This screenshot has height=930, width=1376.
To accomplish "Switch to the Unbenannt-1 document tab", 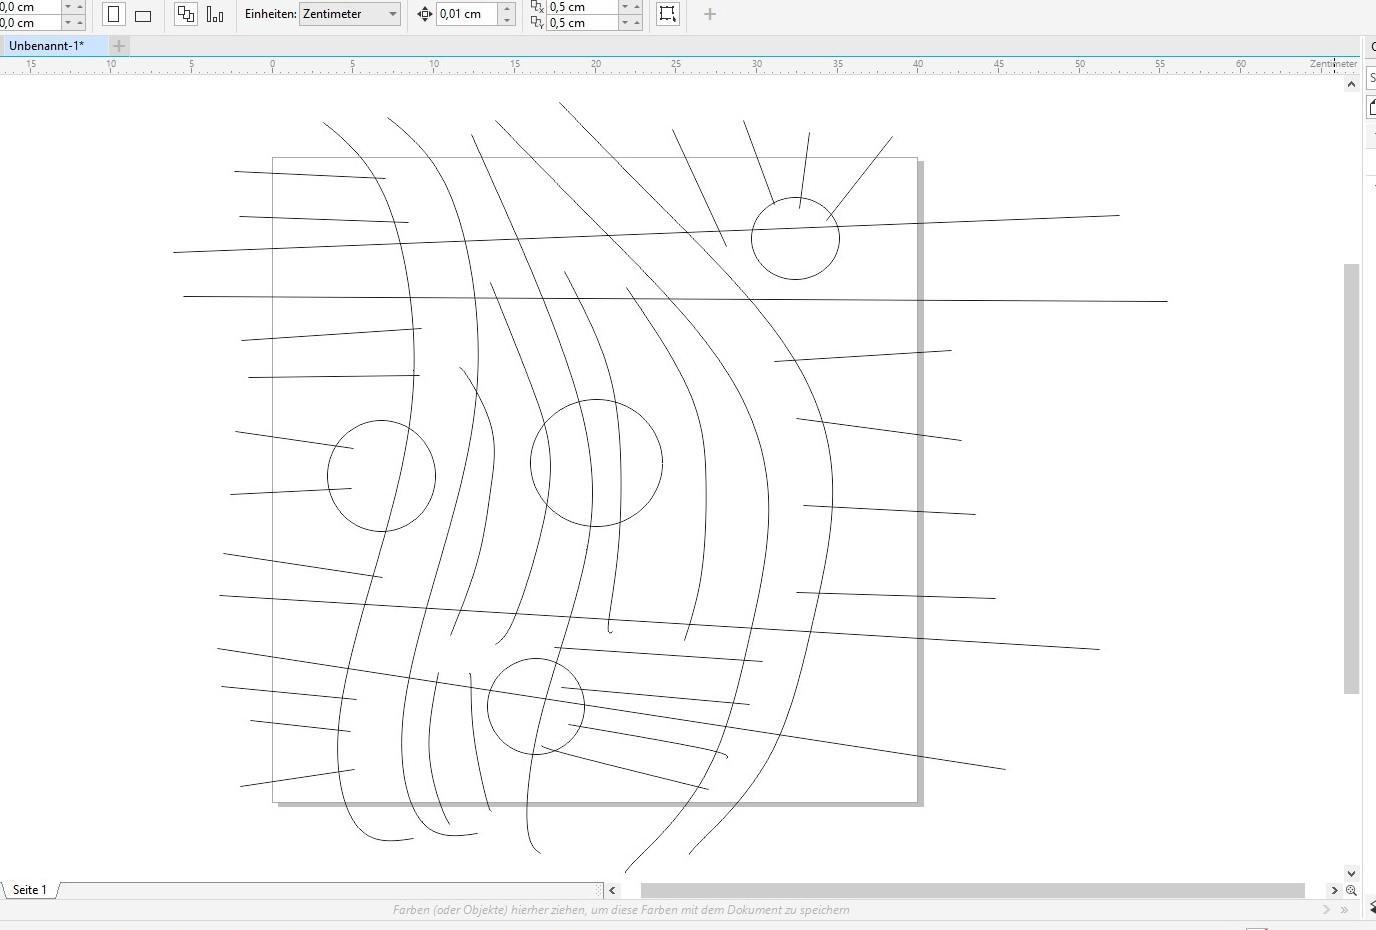I will [x=47, y=46].
